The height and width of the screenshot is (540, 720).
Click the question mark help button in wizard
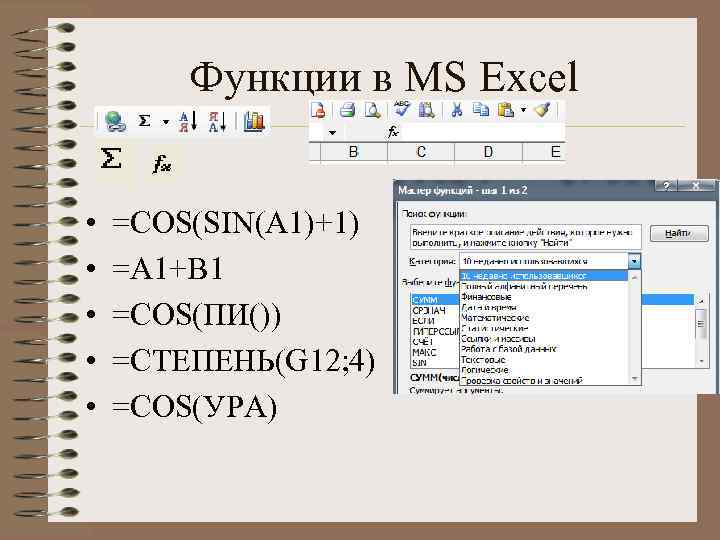(x=667, y=186)
